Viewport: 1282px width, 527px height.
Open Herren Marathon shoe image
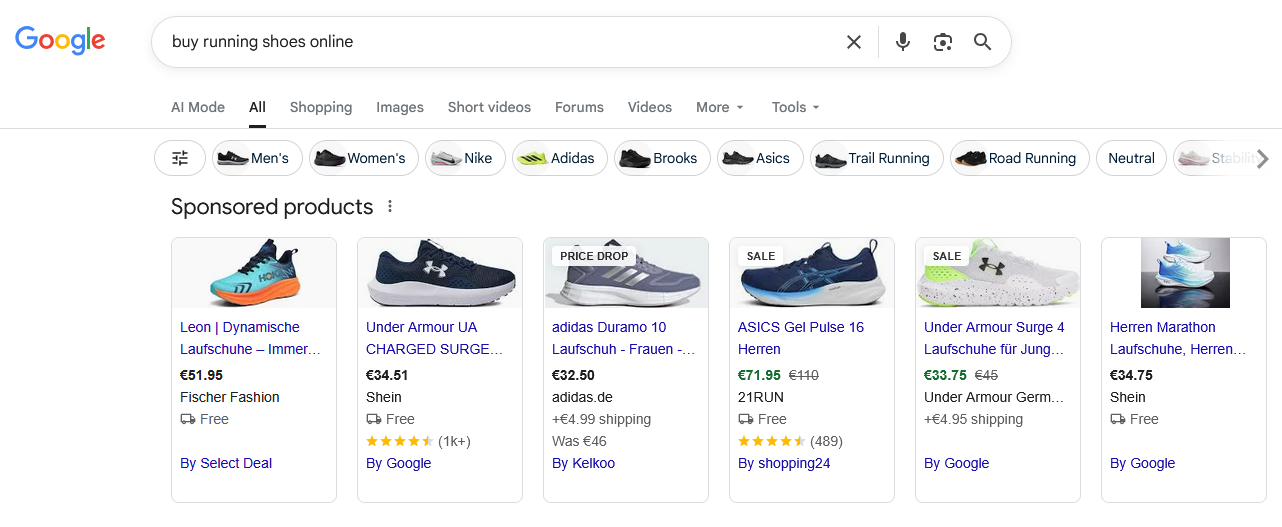pyautogui.click(x=1184, y=272)
